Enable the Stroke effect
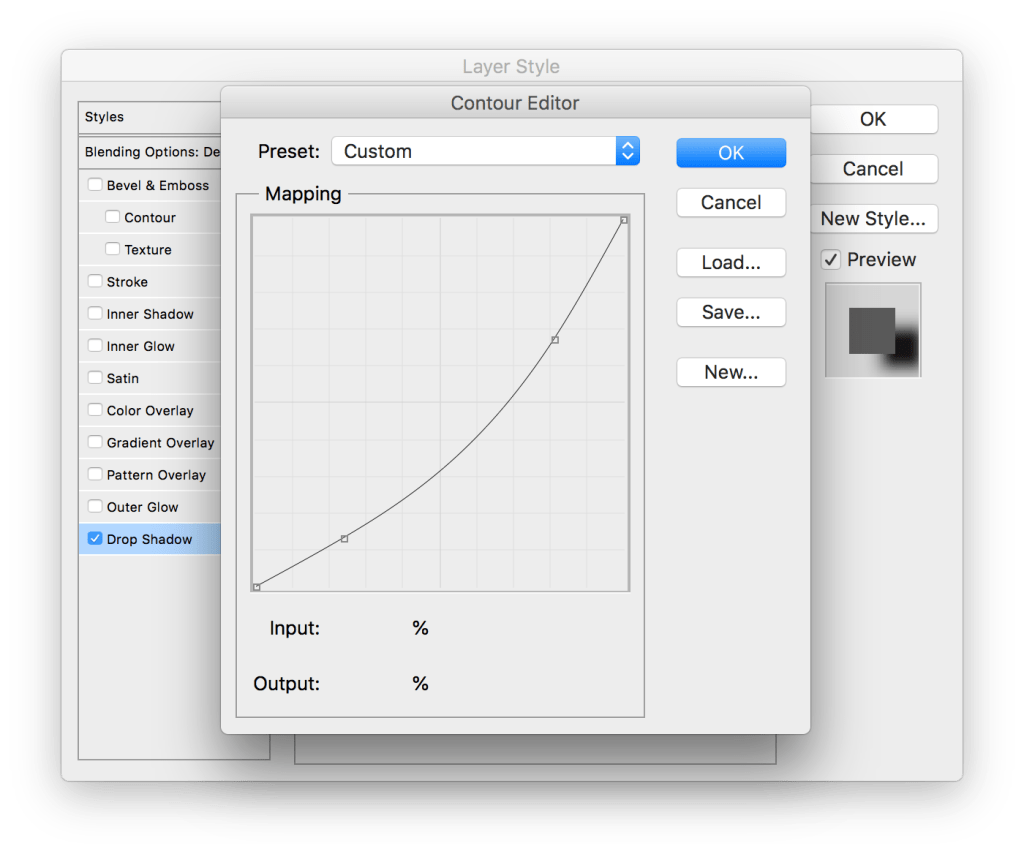Image resolution: width=1024 pixels, height=854 pixels. (x=95, y=282)
